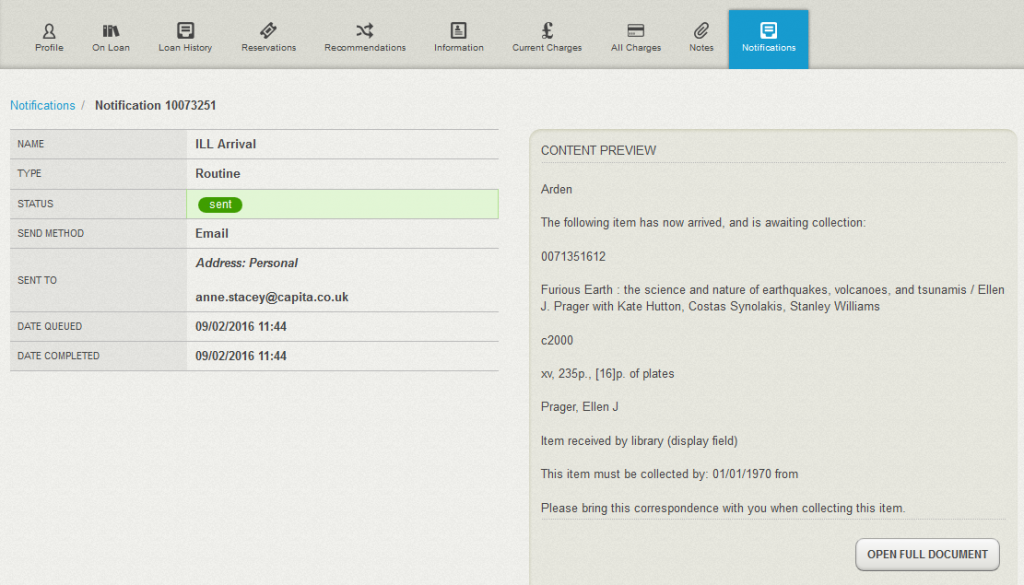This screenshot has height=585, width=1024.
Task: Select the ILL Arrival name value
Action: click(x=226, y=144)
